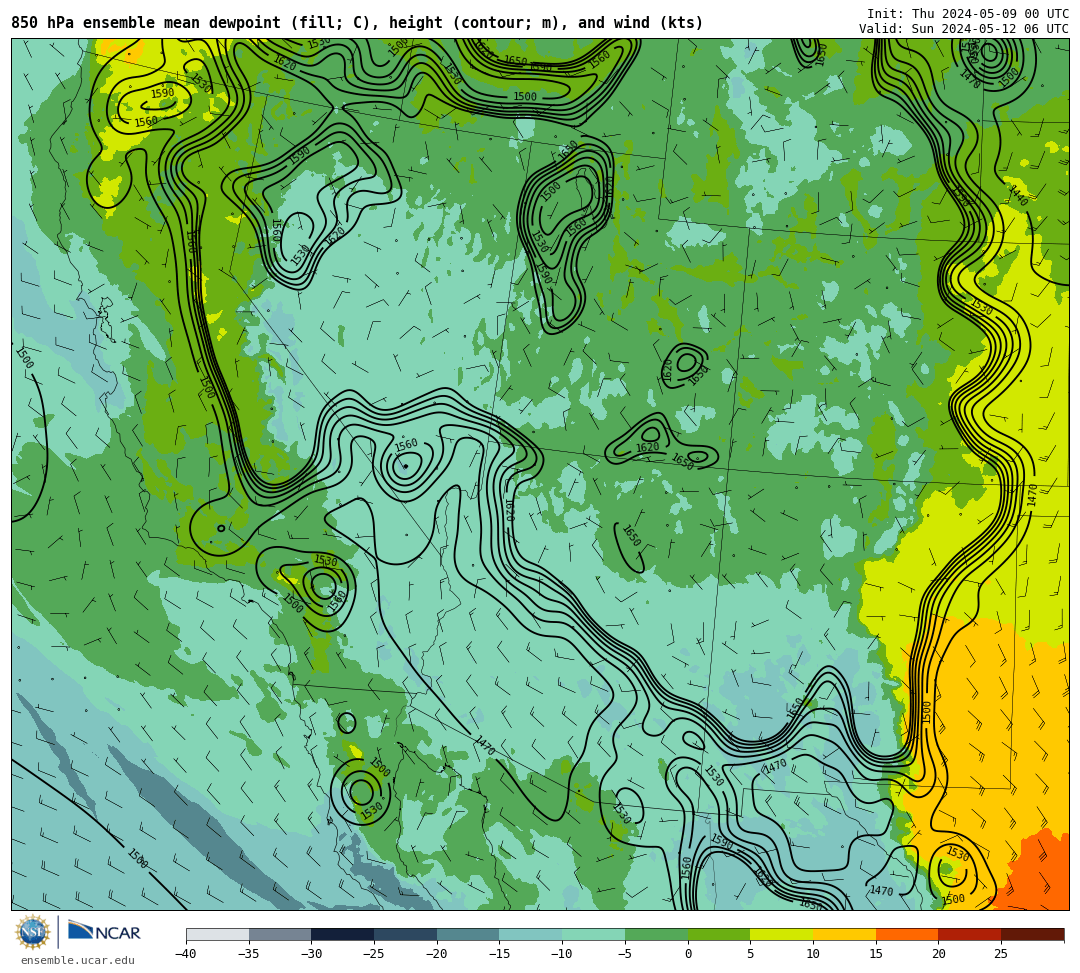Click the 25 colorbar label
Image resolution: width=1080 pixels, height=973 pixels.
point(1001,954)
